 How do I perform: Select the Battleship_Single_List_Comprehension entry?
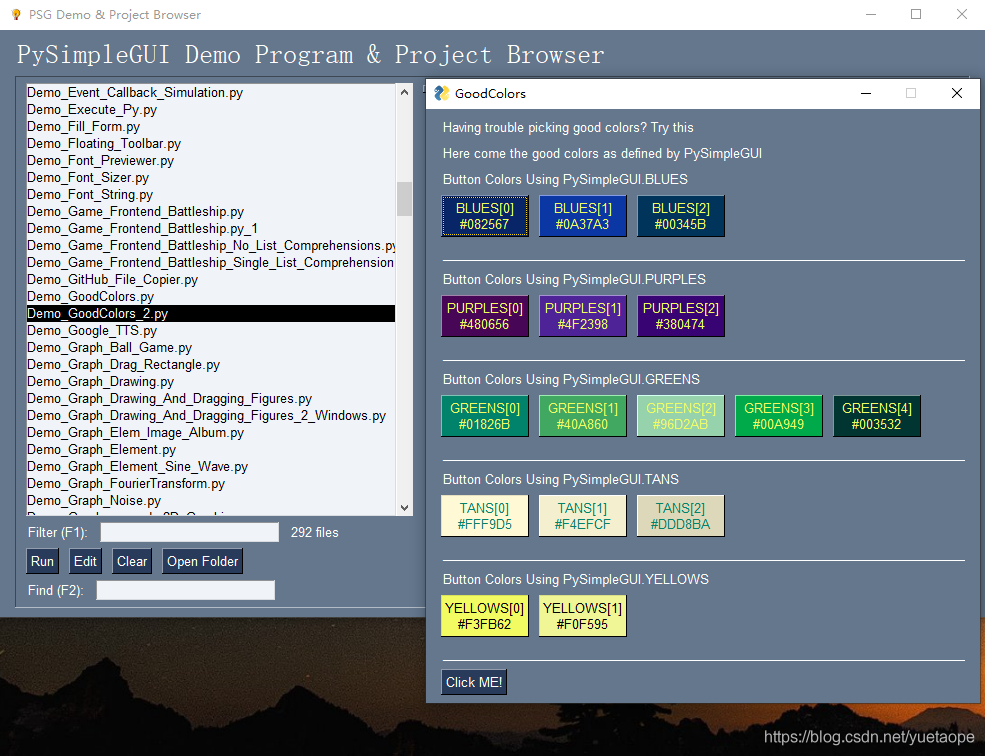point(210,262)
